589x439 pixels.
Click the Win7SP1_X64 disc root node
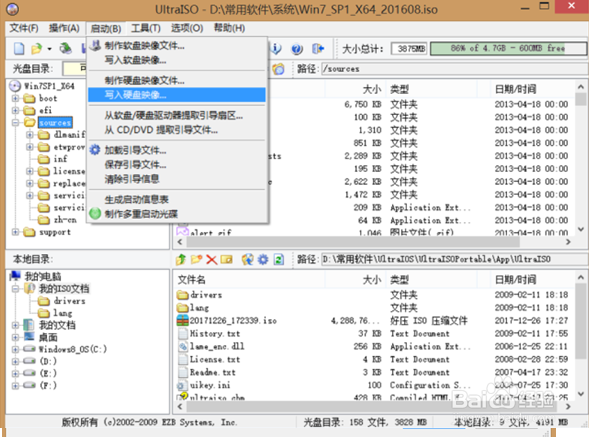coord(42,86)
